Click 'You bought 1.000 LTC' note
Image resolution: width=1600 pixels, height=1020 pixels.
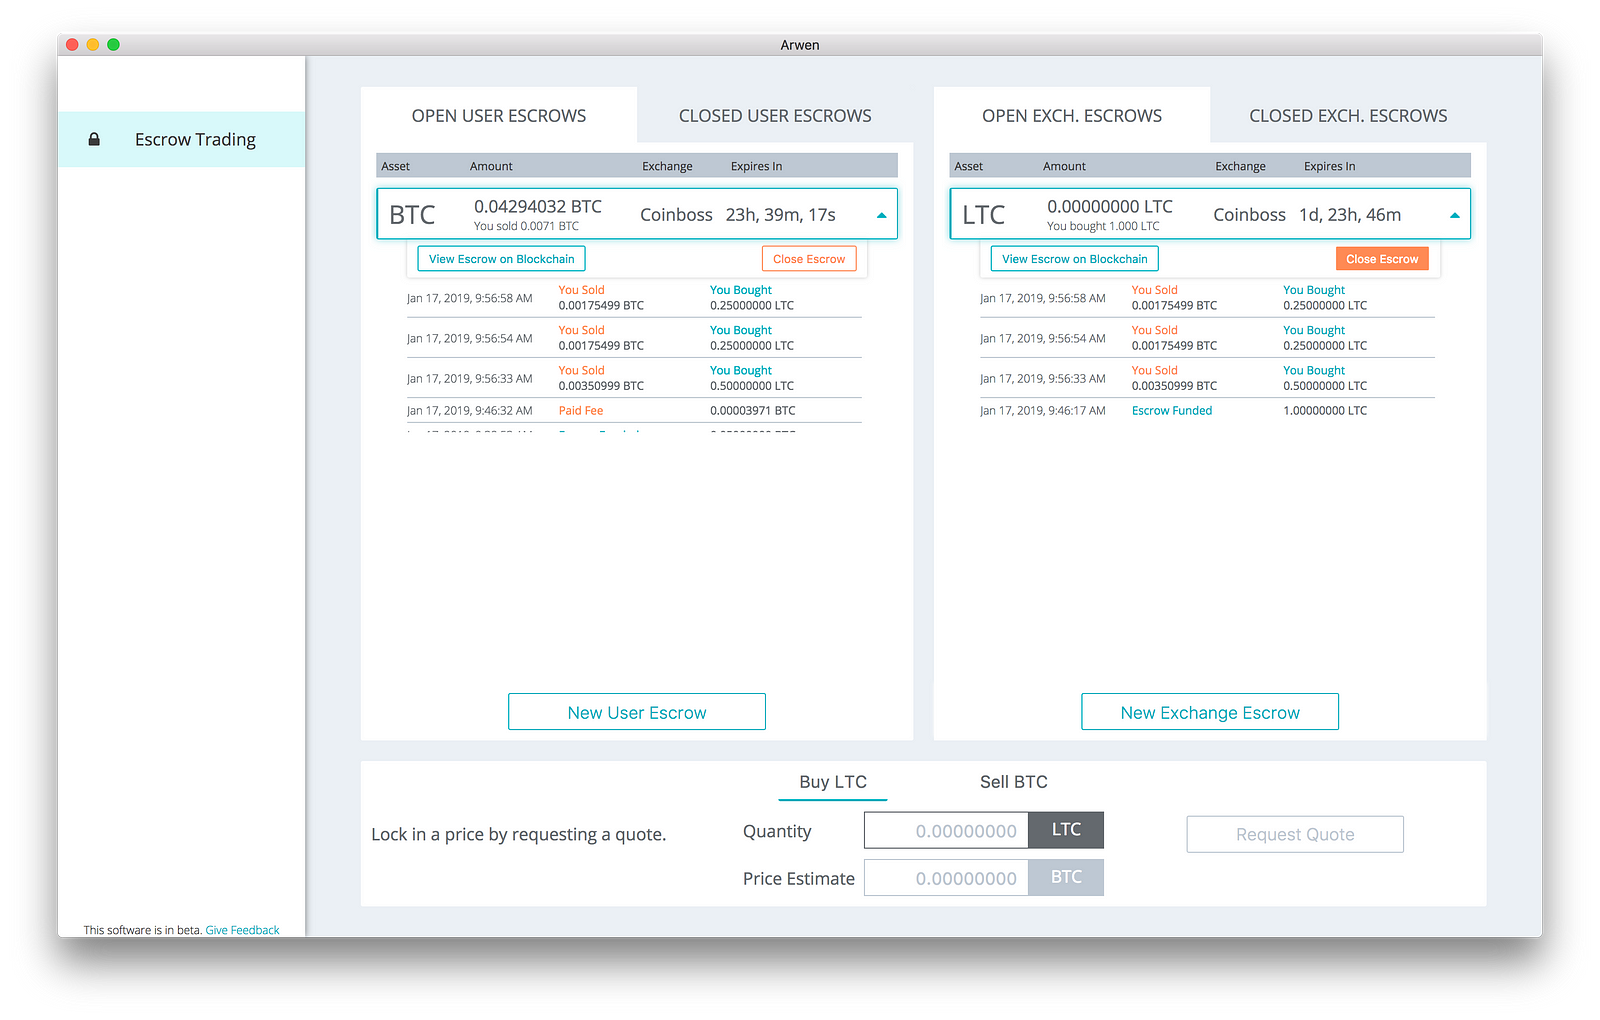(x=1103, y=227)
